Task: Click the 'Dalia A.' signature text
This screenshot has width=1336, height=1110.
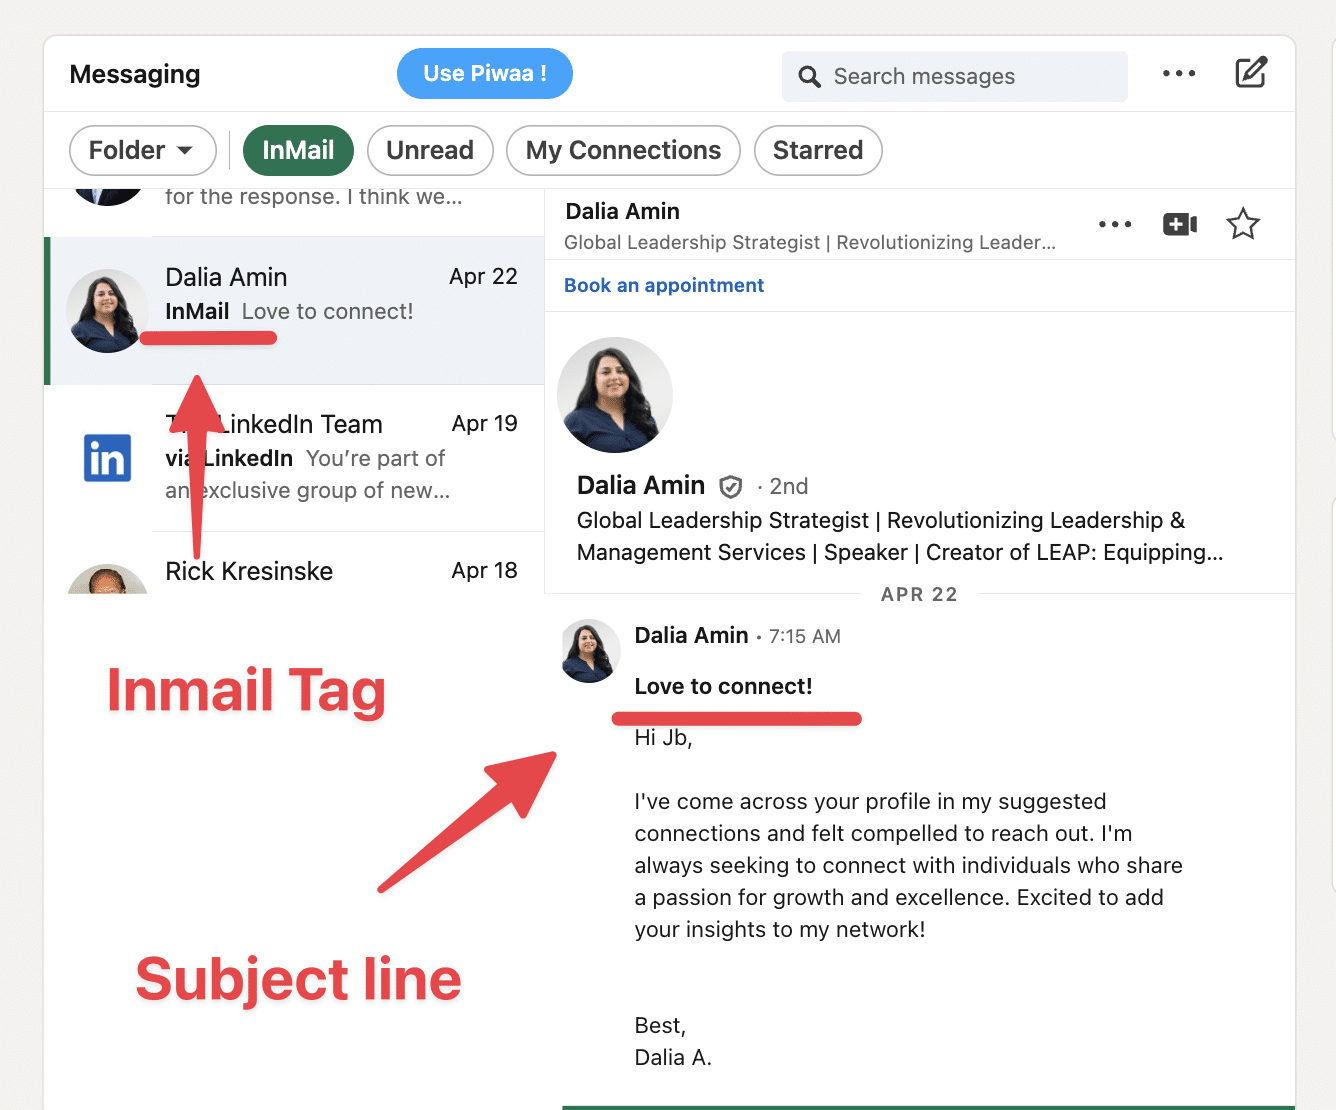Action: (x=673, y=1058)
